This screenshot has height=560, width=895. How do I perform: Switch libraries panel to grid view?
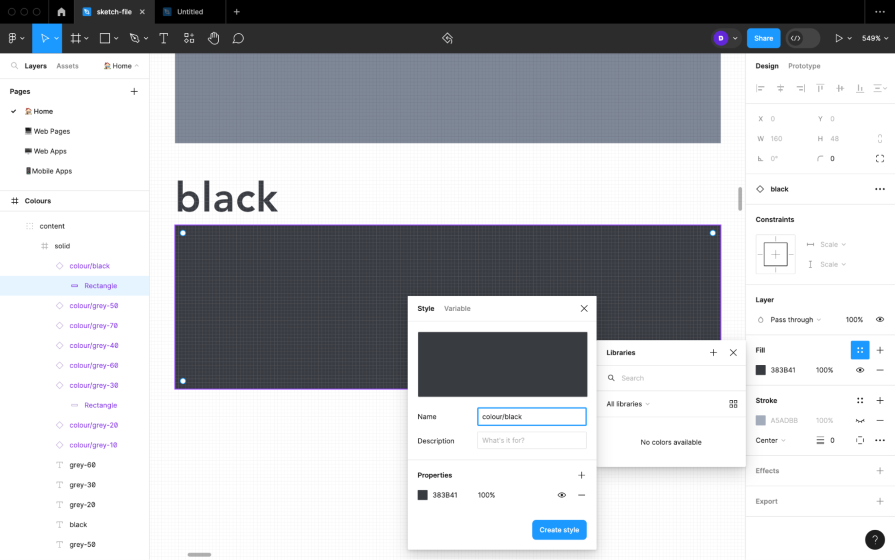point(733,404)
